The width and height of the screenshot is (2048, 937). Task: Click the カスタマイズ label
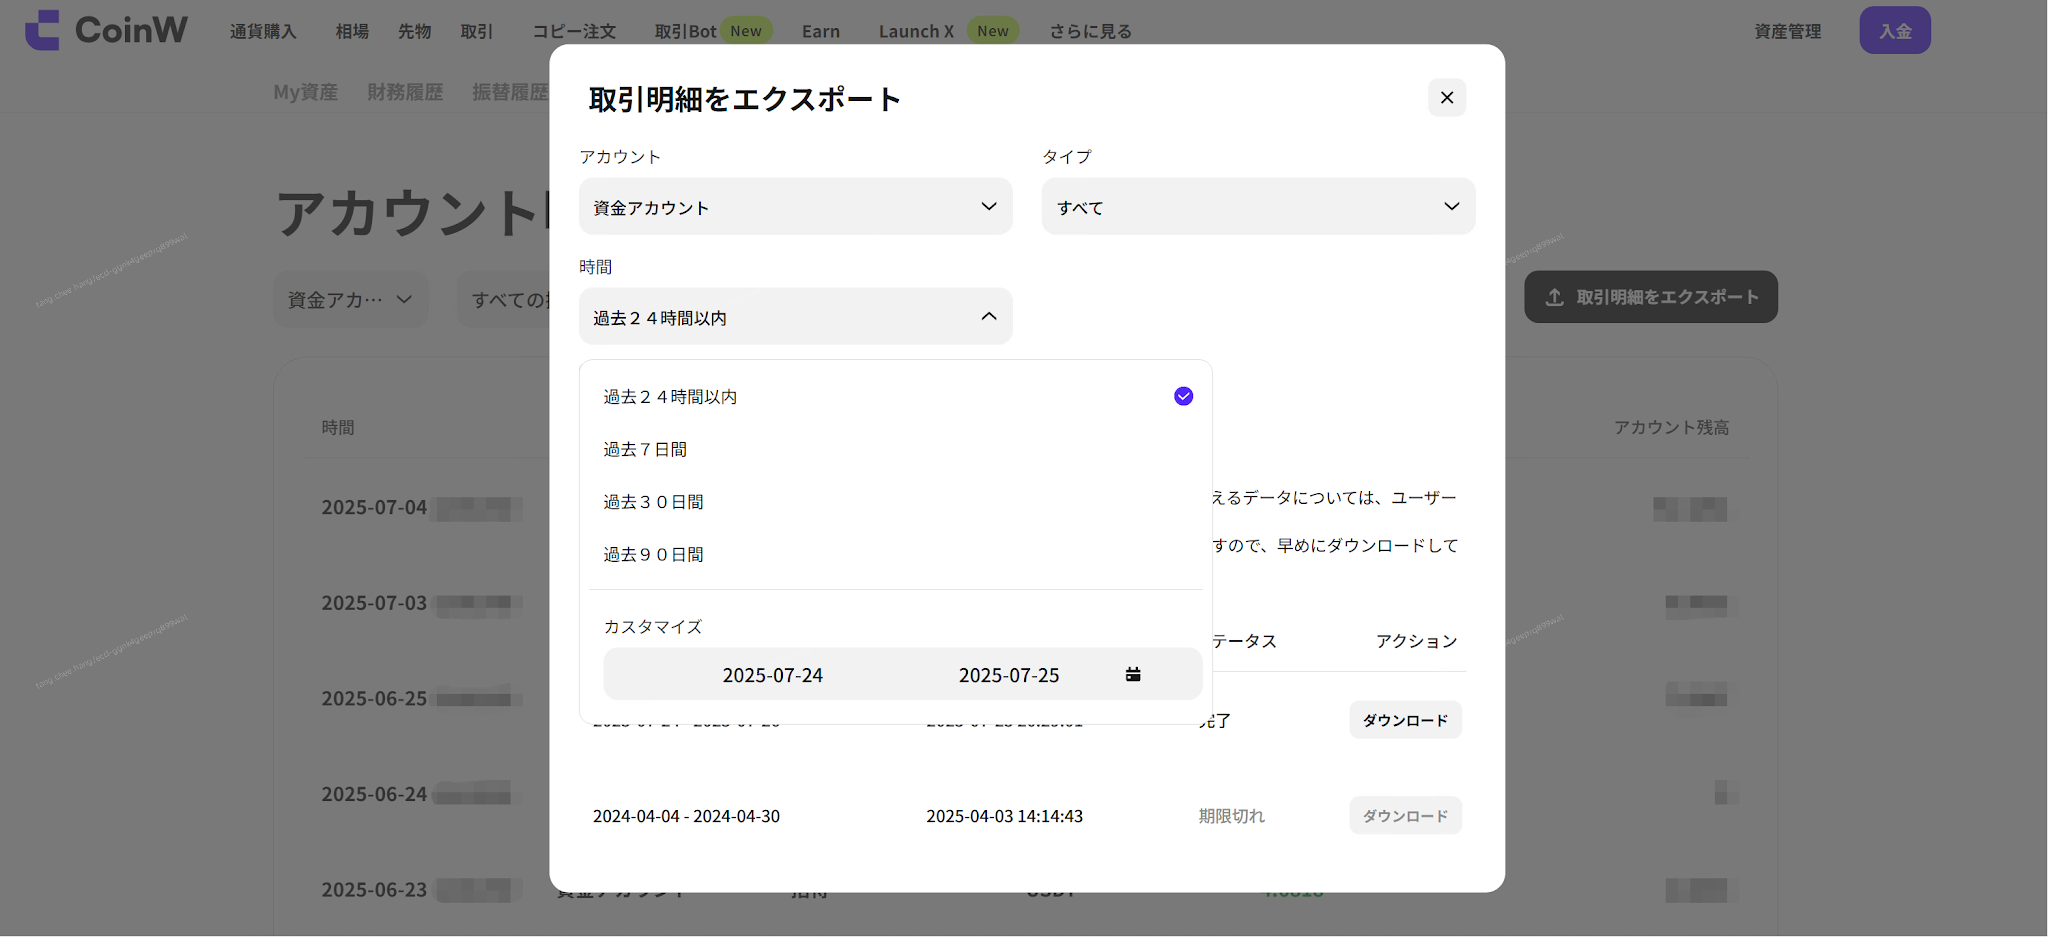tap(653, 627)
